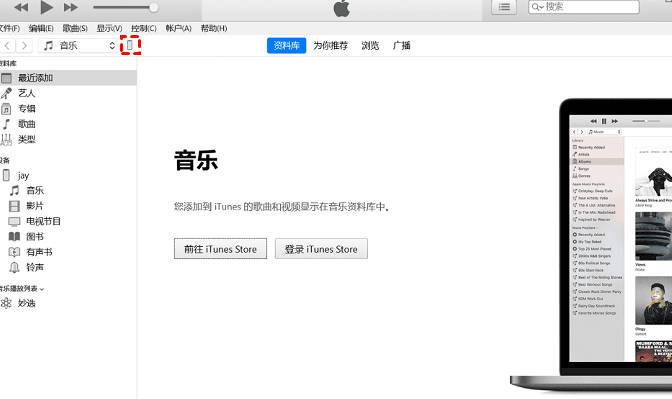Click the 前往 iTunes Store button
Screen dimensions: 672x399
tap(220, 249)
